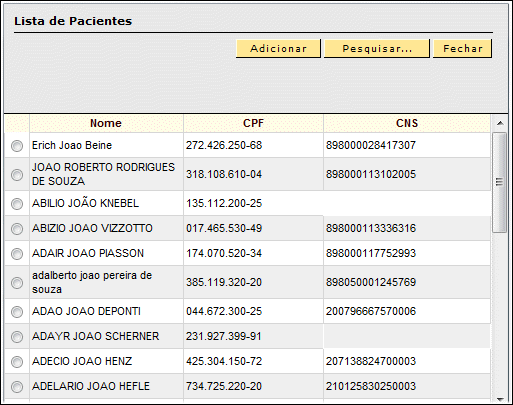Click the Nome column header
This screenshot has width=513, height=405.
(x=106, y=123)
